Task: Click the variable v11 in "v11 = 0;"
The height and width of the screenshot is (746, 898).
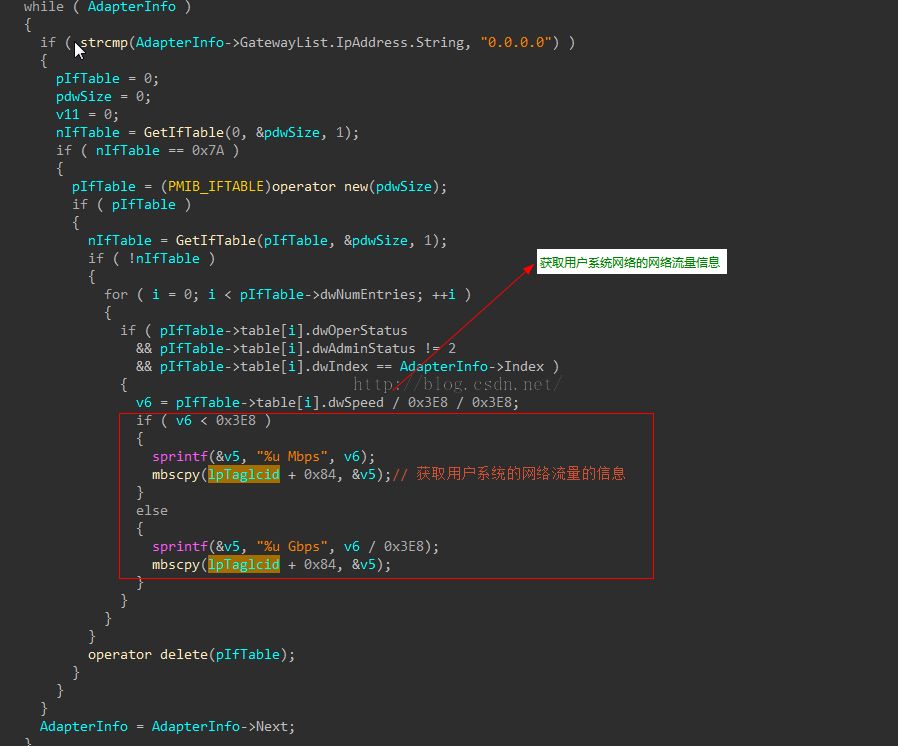Action: [x=67, y=115]
